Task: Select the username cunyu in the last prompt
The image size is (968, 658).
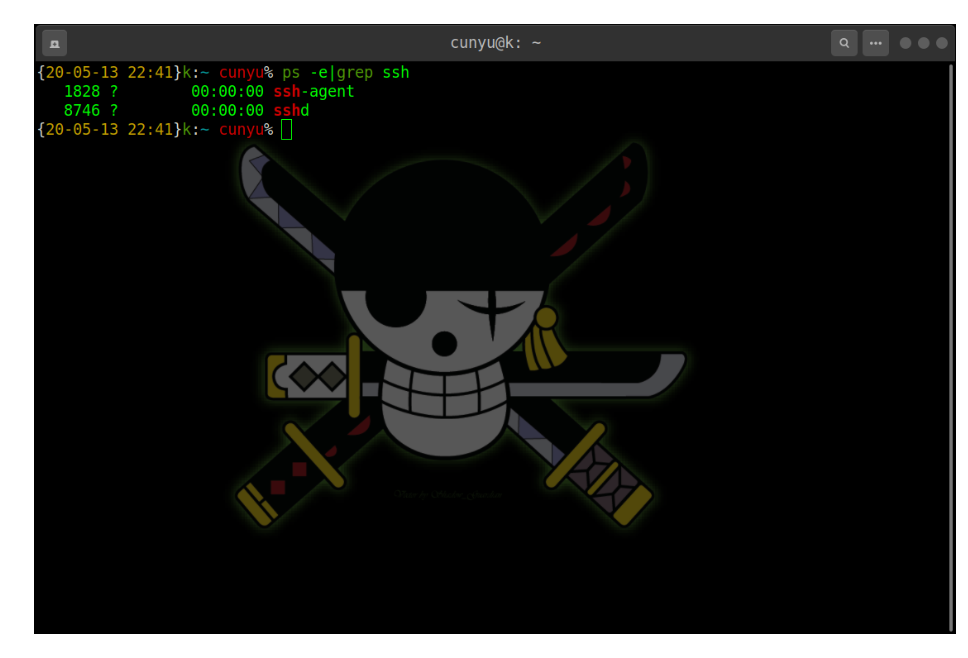Action: coord(241,129)
